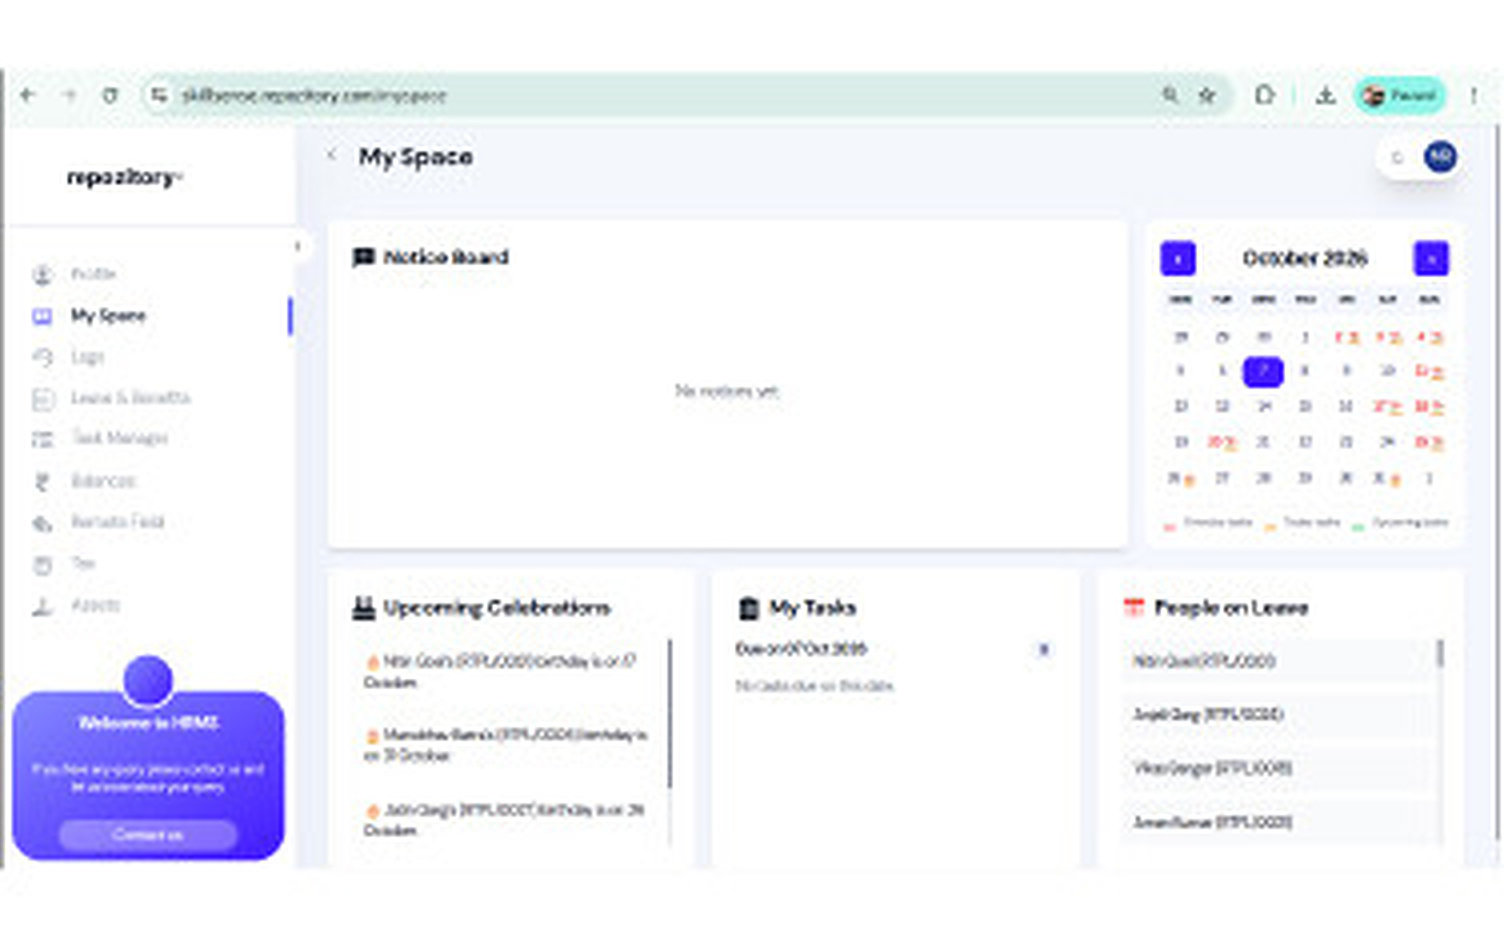This screenshot has height=940, width=1504.
Task: Open Task Manager from the sidebar label
Action: tap(119, 438)
